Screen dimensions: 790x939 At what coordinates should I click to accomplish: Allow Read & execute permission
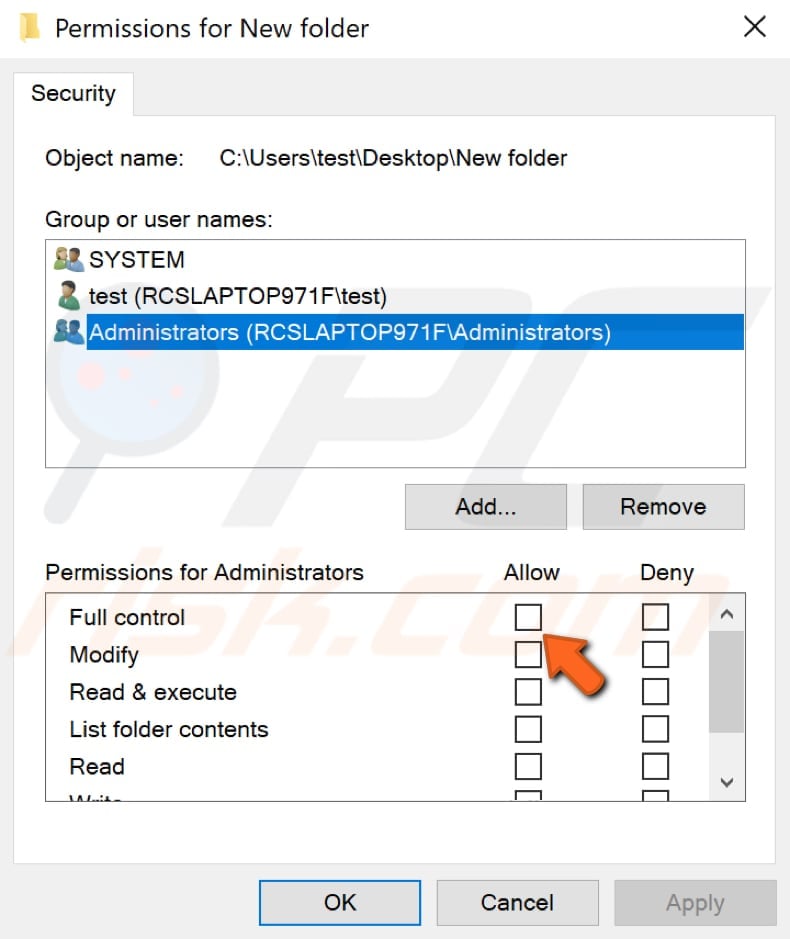pos(529,692)
